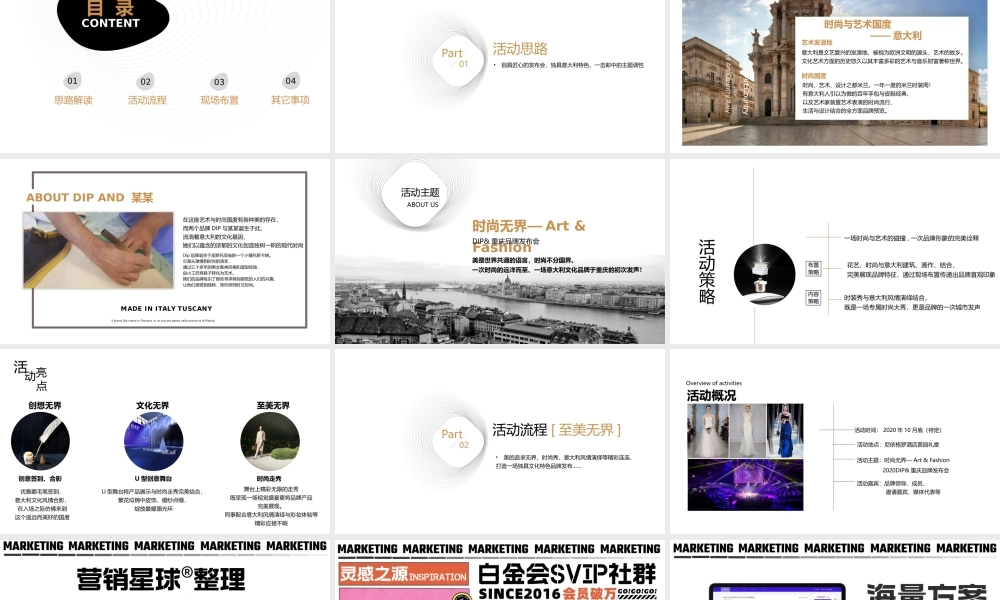Toggle the 02 circle above 活动流程
1000x600 pixels.
pos(145,82)
